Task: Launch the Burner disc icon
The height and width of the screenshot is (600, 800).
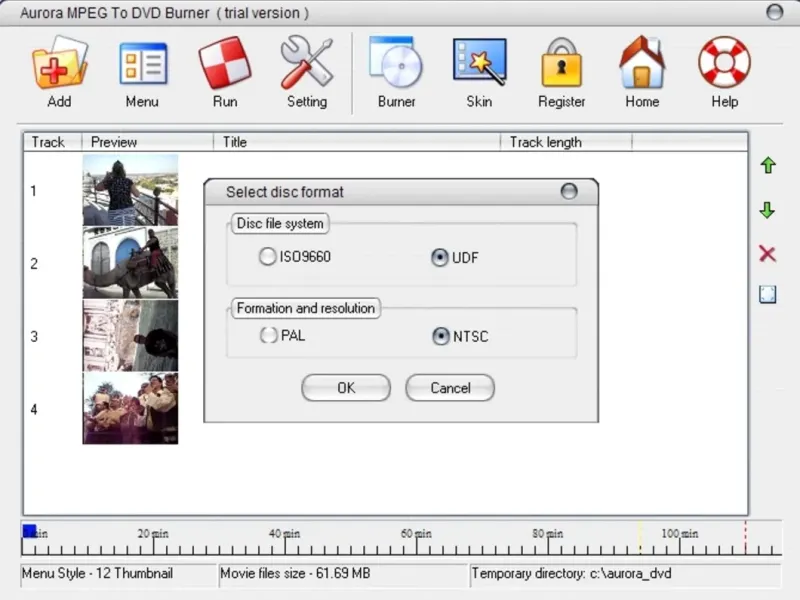Action: tap(396, 62)
